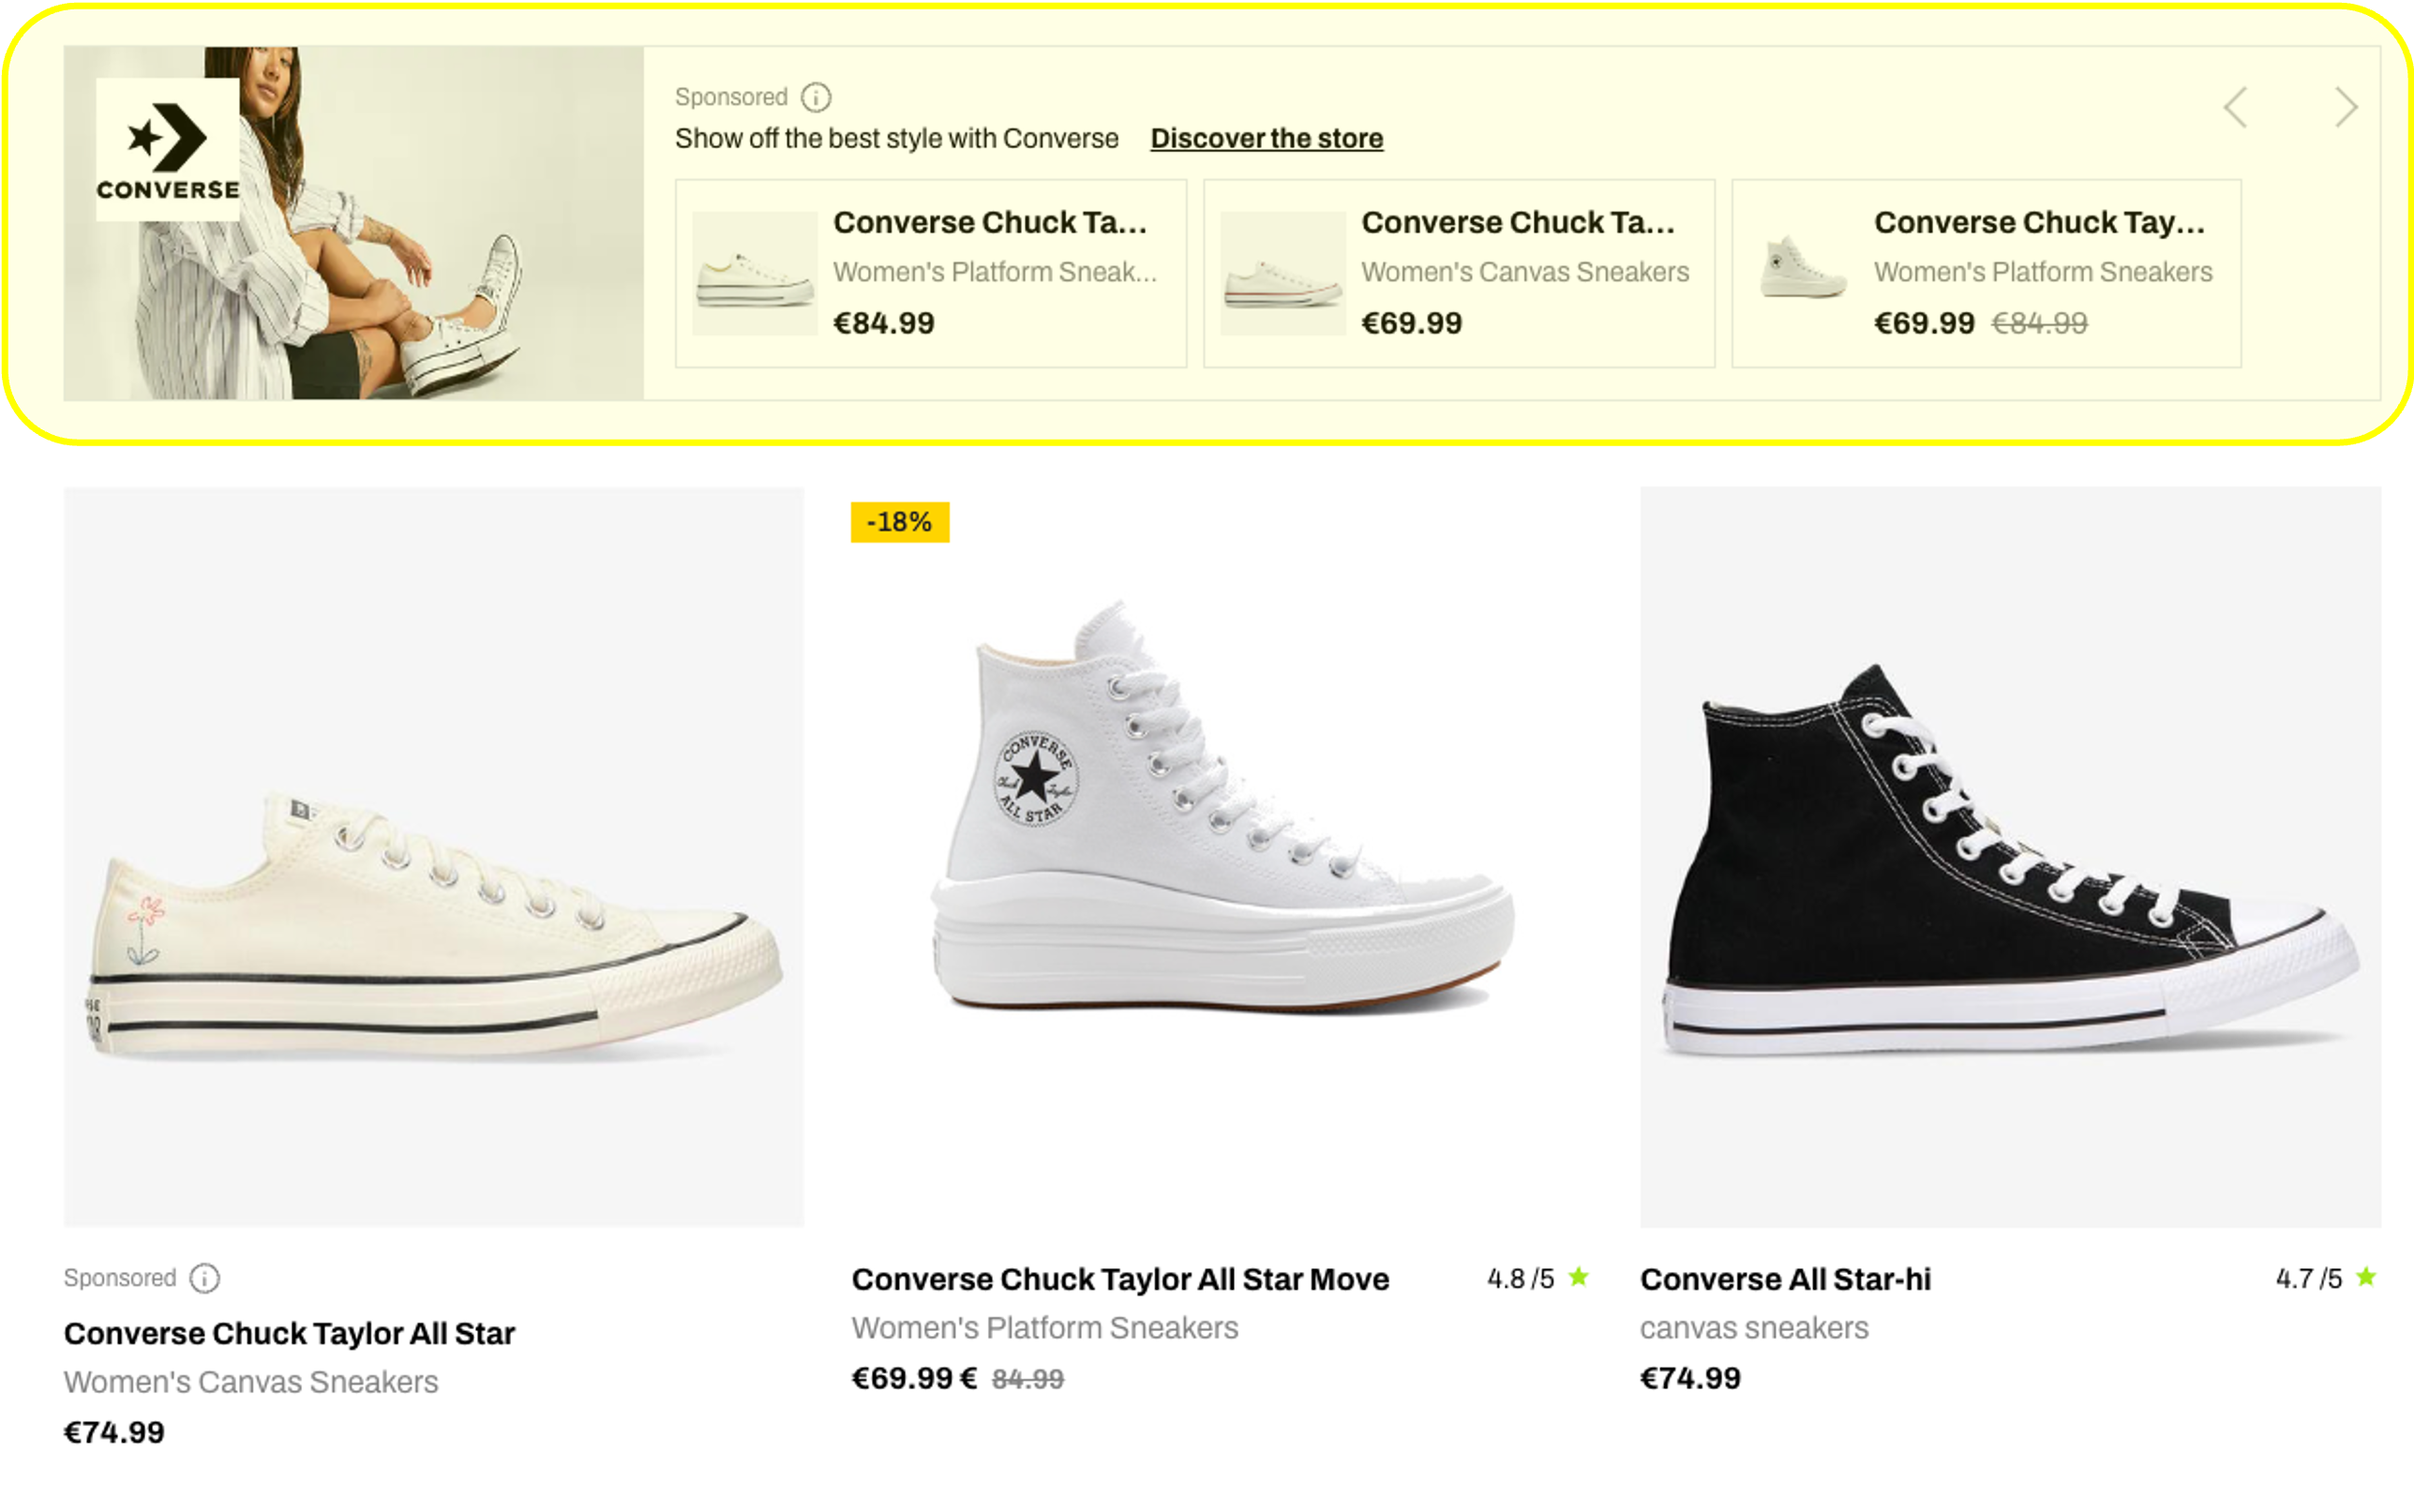The width and height of the screenshot is (2414, 1512).
Task: Click the green star beside the 4.7 rating
Action: tap(2366, 1277)
